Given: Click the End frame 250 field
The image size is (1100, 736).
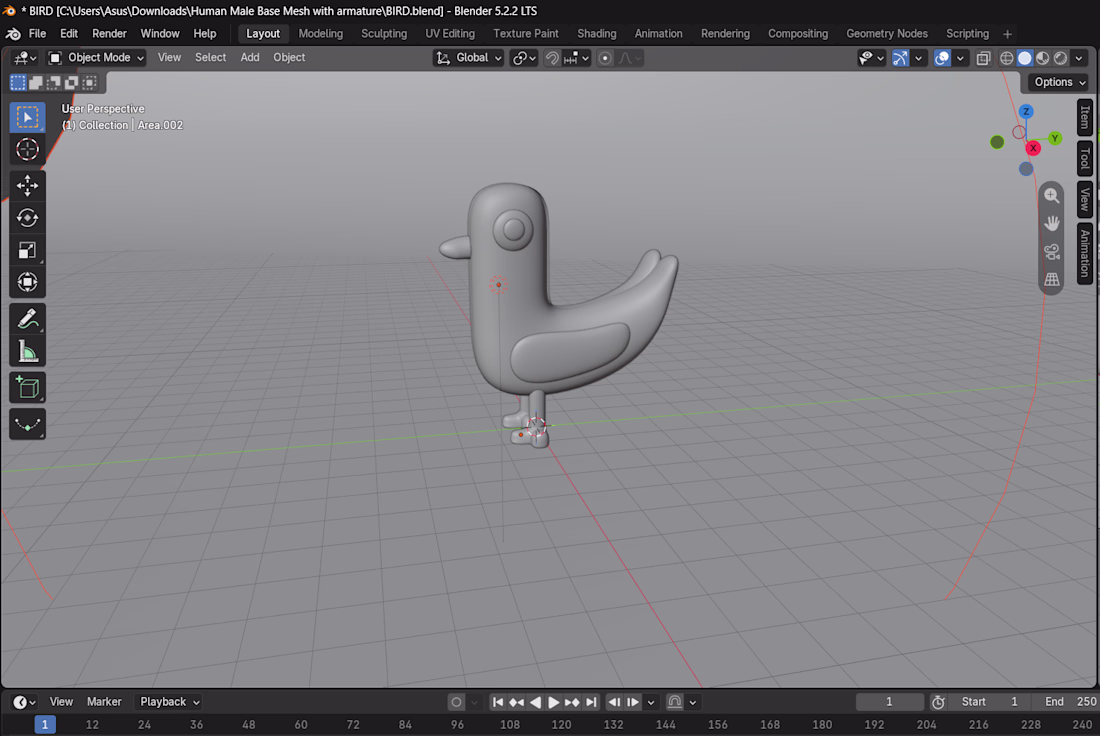Looking at the screenshot, I should 1068,702.
